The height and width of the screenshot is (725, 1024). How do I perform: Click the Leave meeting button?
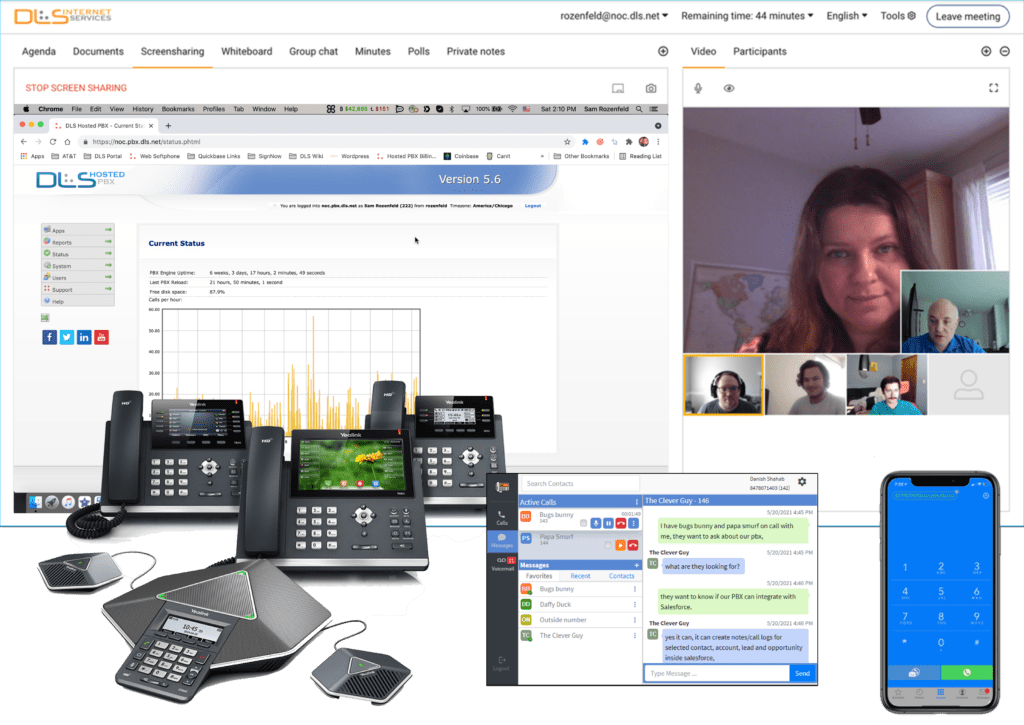pos(967,16)
